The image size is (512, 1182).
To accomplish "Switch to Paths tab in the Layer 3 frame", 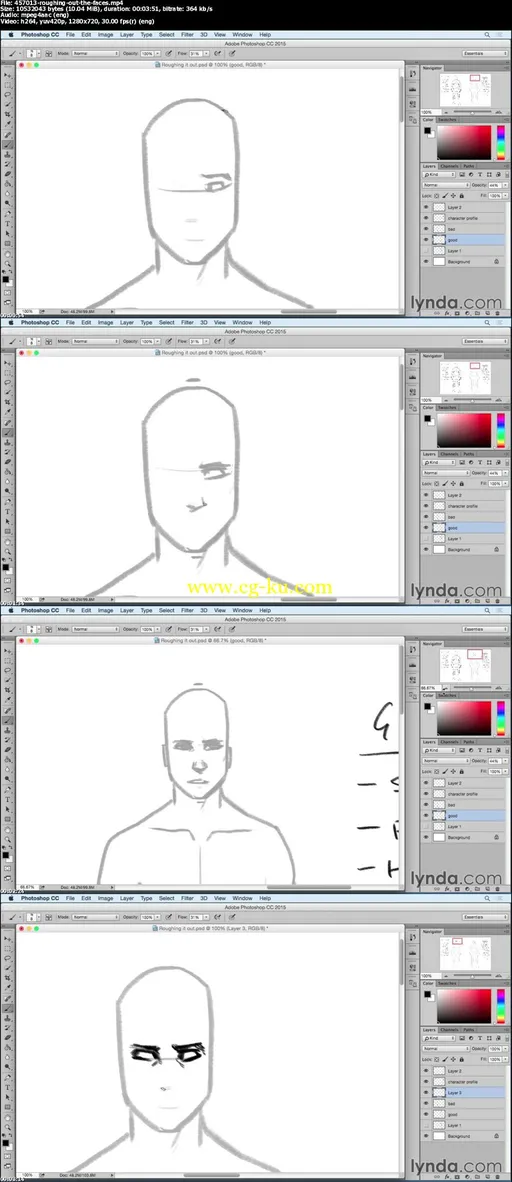I will click(469, 1030).
